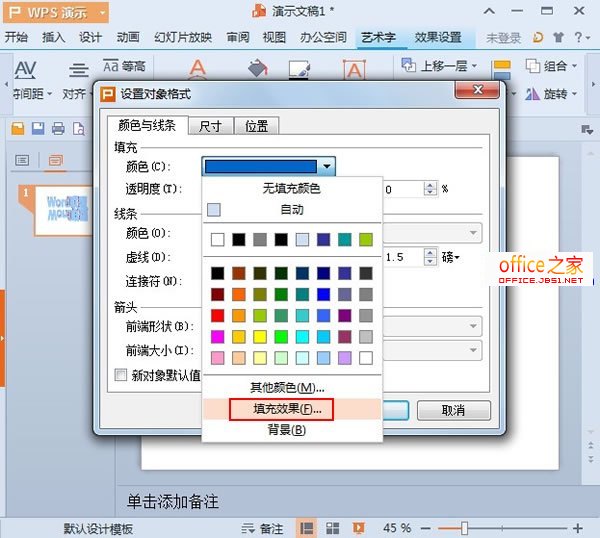600x538 pixels.
Task: Switch to the outline pane icon
Action: pyautogui.click(x=22, y=160)
